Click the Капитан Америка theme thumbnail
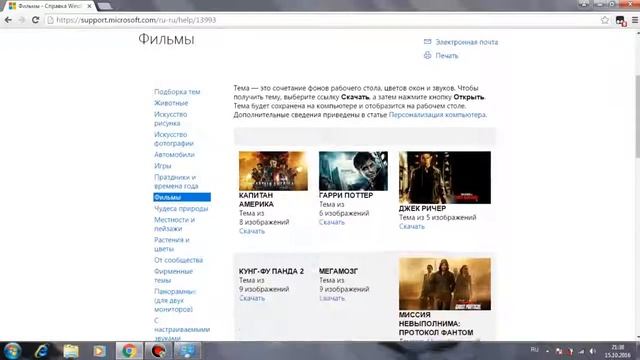 273,171
